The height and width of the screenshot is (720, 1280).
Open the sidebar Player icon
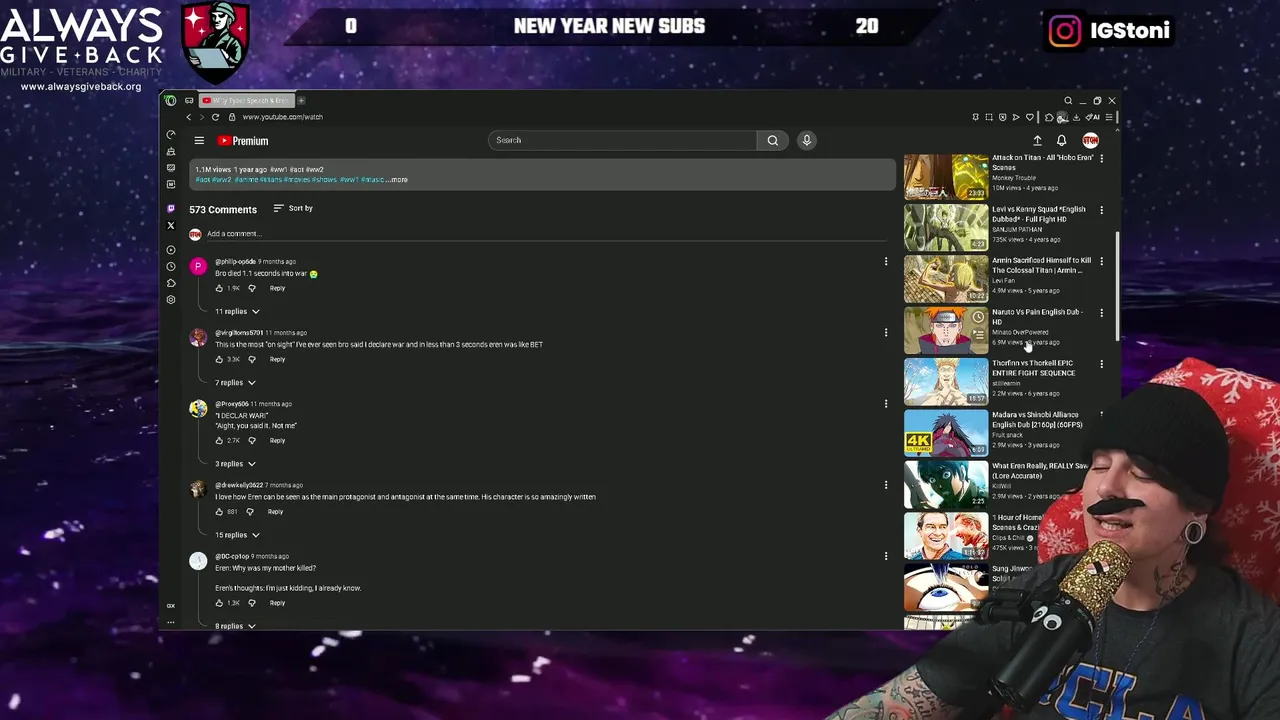click(x=171, y=250)
